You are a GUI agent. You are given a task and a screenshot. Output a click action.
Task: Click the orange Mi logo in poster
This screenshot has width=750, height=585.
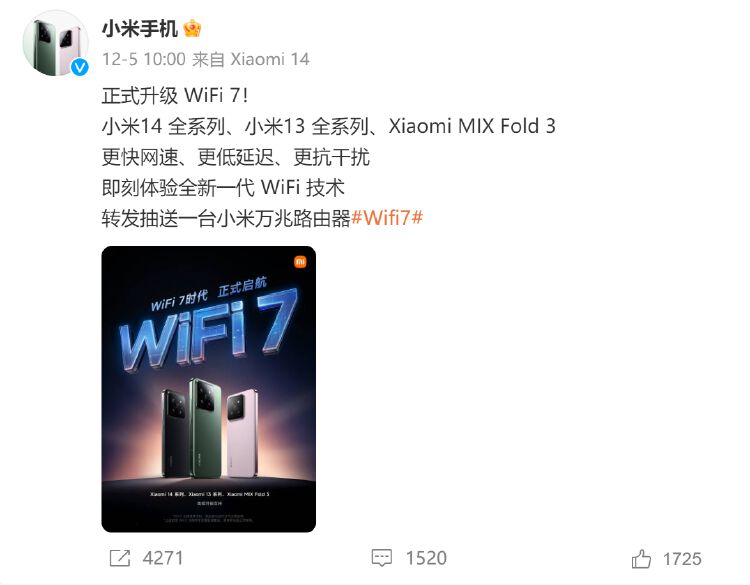pyautogui.click(x=300, y=262)
